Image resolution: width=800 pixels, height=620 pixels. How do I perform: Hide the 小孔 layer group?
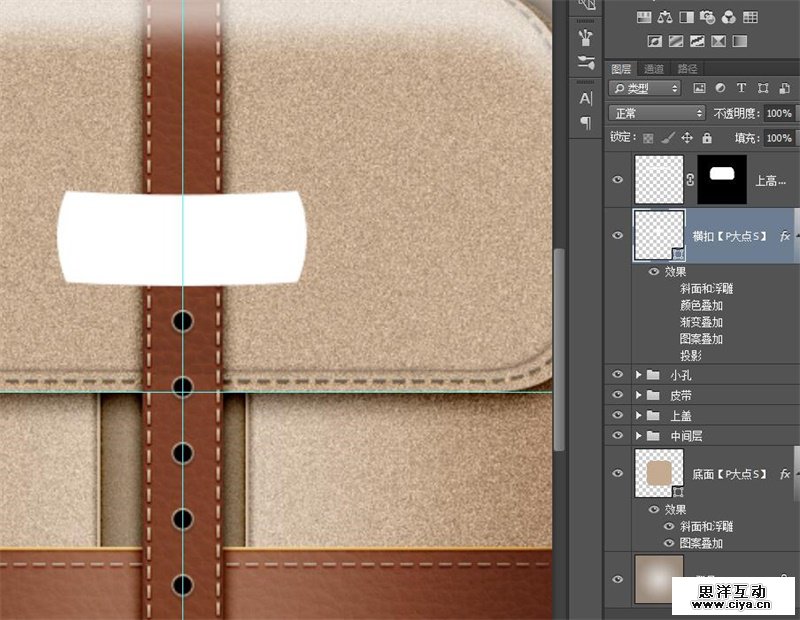(618, 375)
